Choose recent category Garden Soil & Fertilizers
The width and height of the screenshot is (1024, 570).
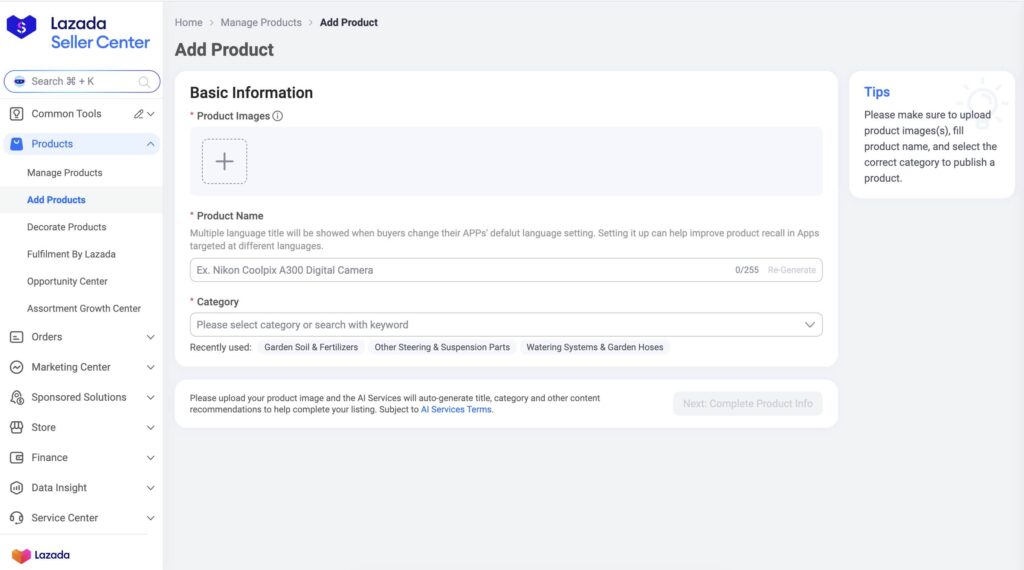(311, 347)
